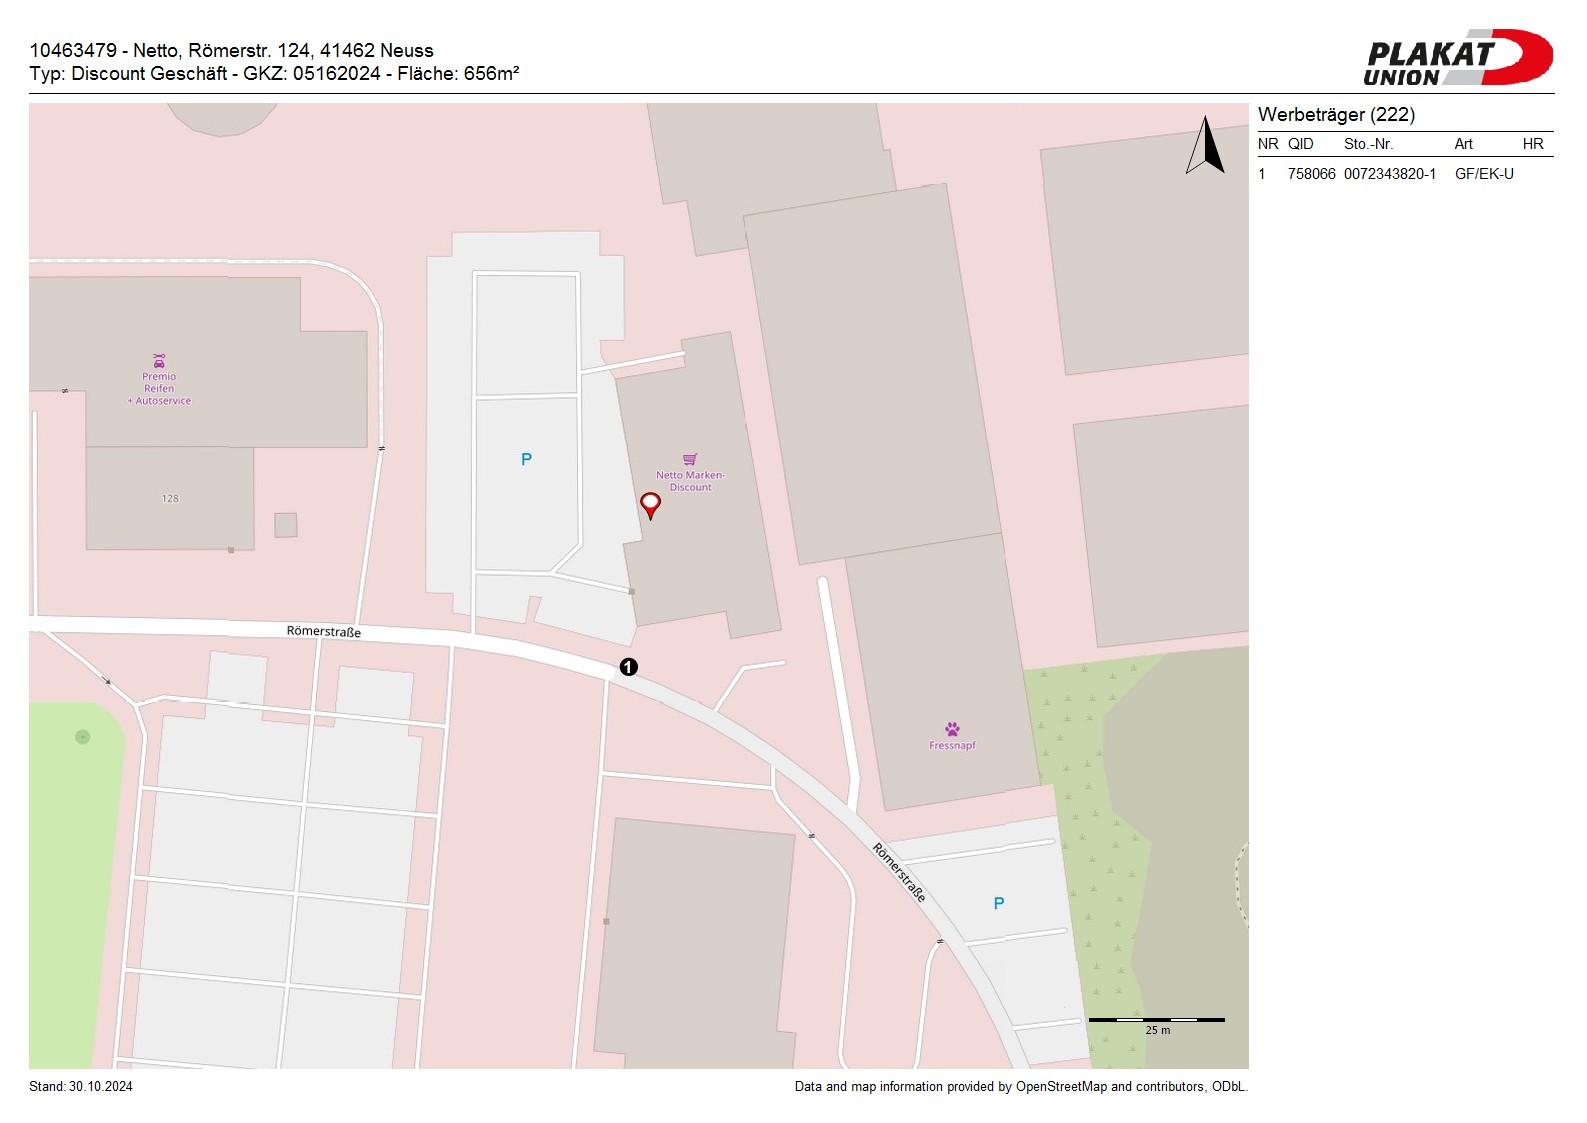
Task: Click the Netto shopping cart icon
Action: coord(690,460)
